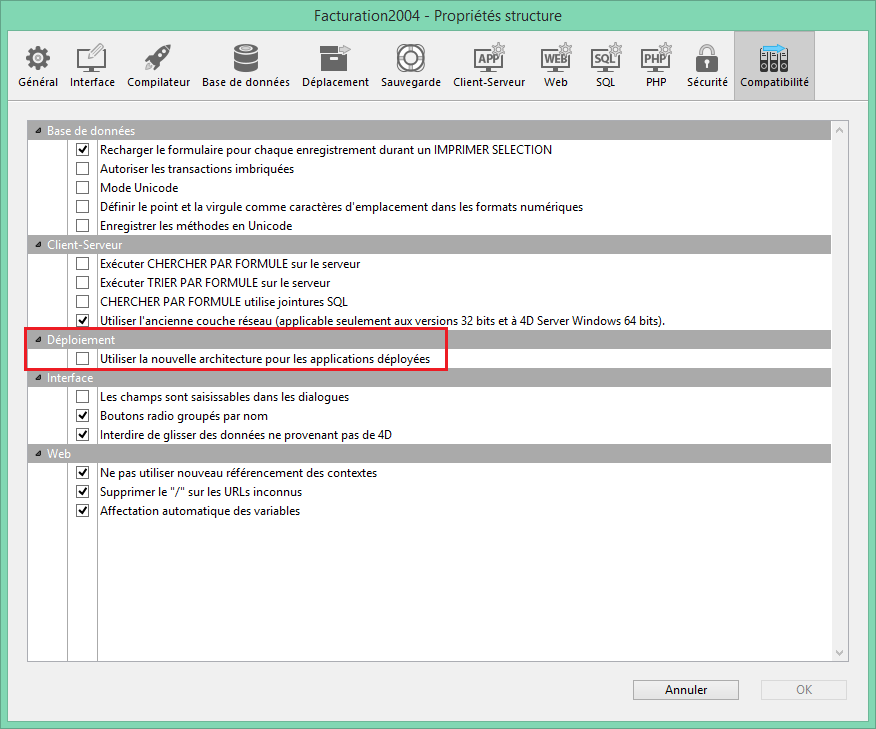Check Exécuter CHERCHER PAR FORMULE sur le serveur
Screen dimensions: 876x729
[83, 264]
